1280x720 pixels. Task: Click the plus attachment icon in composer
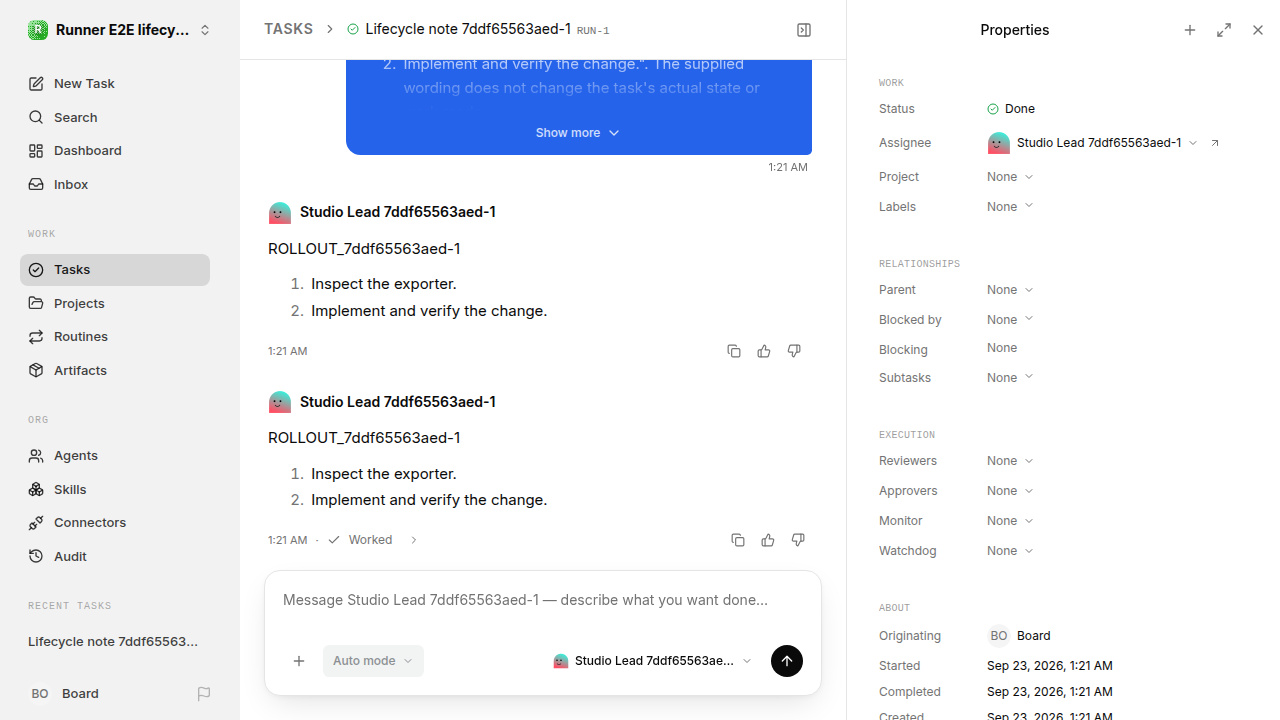(299, 661)
